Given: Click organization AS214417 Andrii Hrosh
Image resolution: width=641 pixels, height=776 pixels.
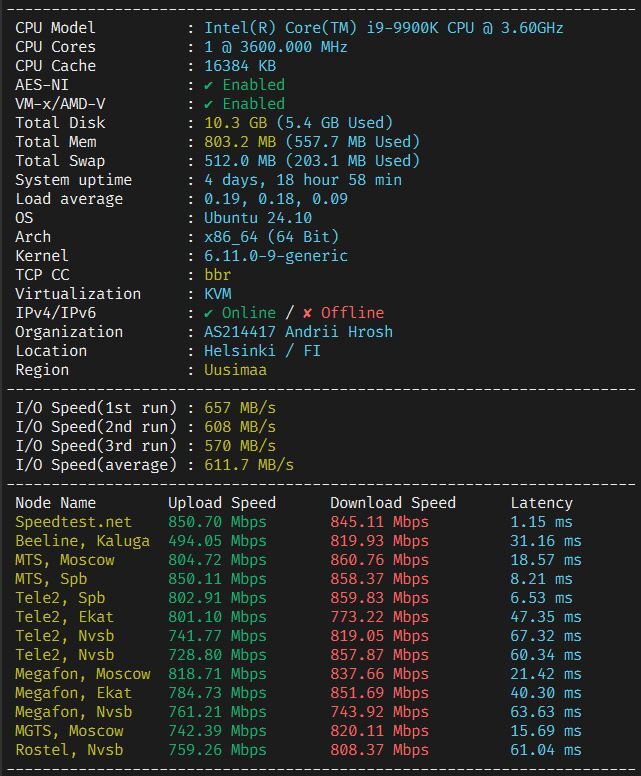Looking at the screenshot, I should (x=298, y=332).
